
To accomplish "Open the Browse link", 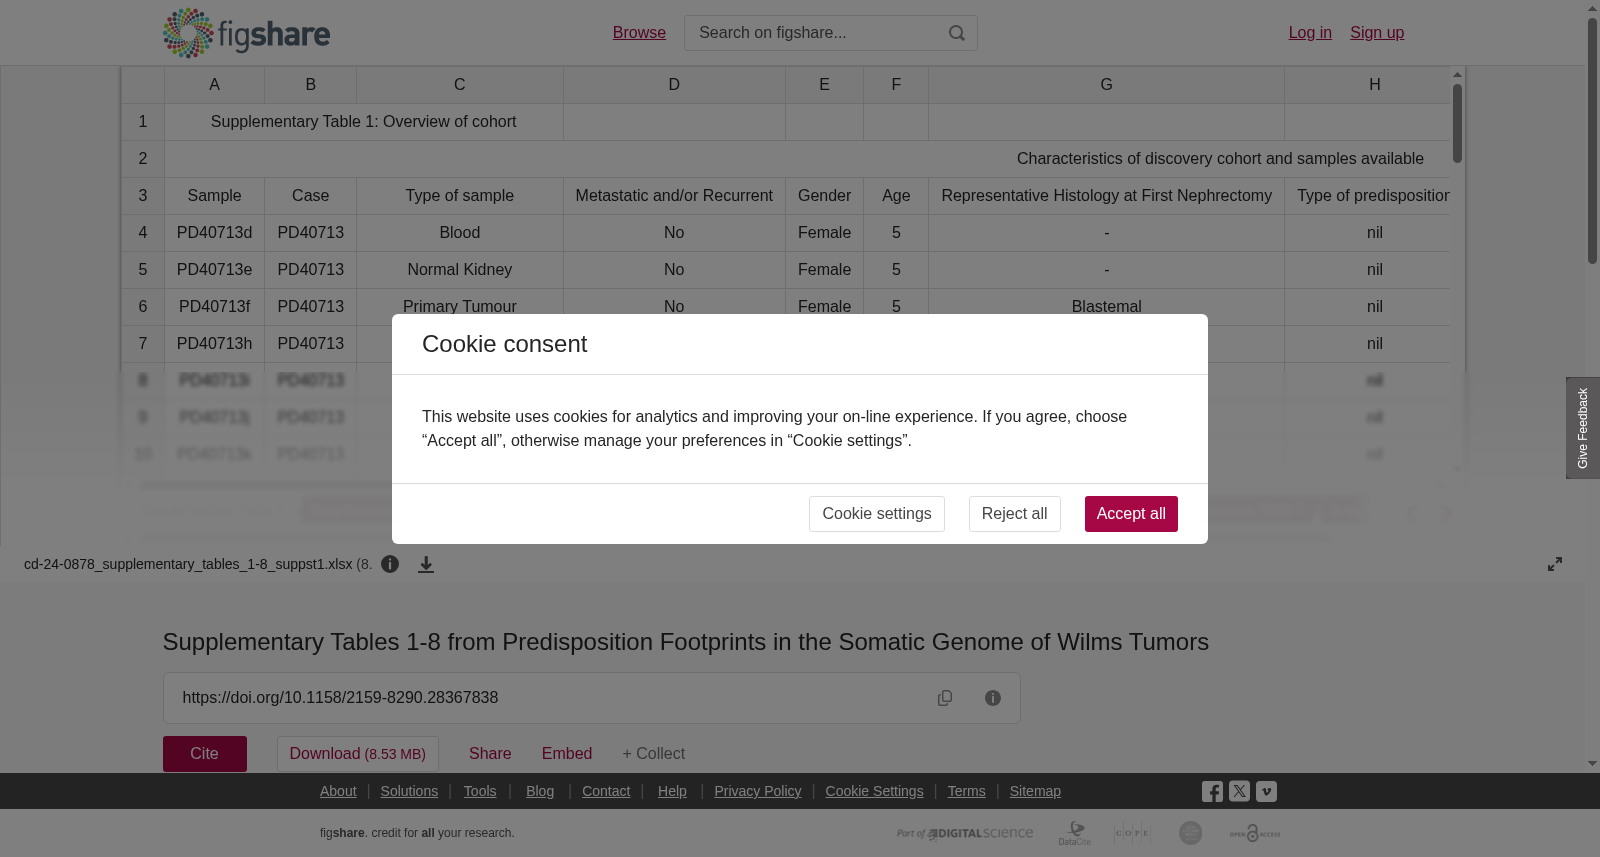I will point(639,33).
